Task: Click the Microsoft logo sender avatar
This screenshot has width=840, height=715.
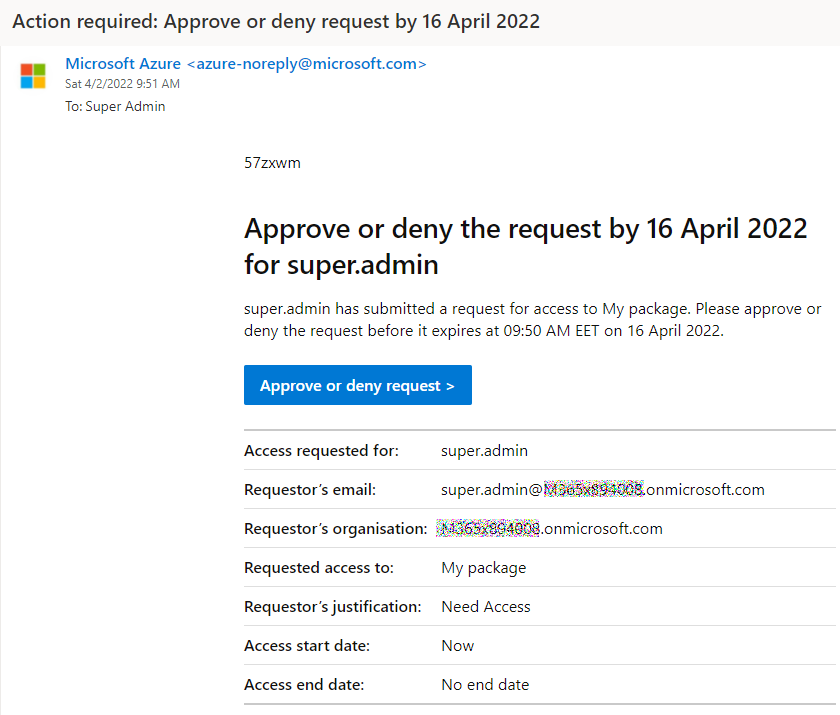Action: click(x=33, y=76)
